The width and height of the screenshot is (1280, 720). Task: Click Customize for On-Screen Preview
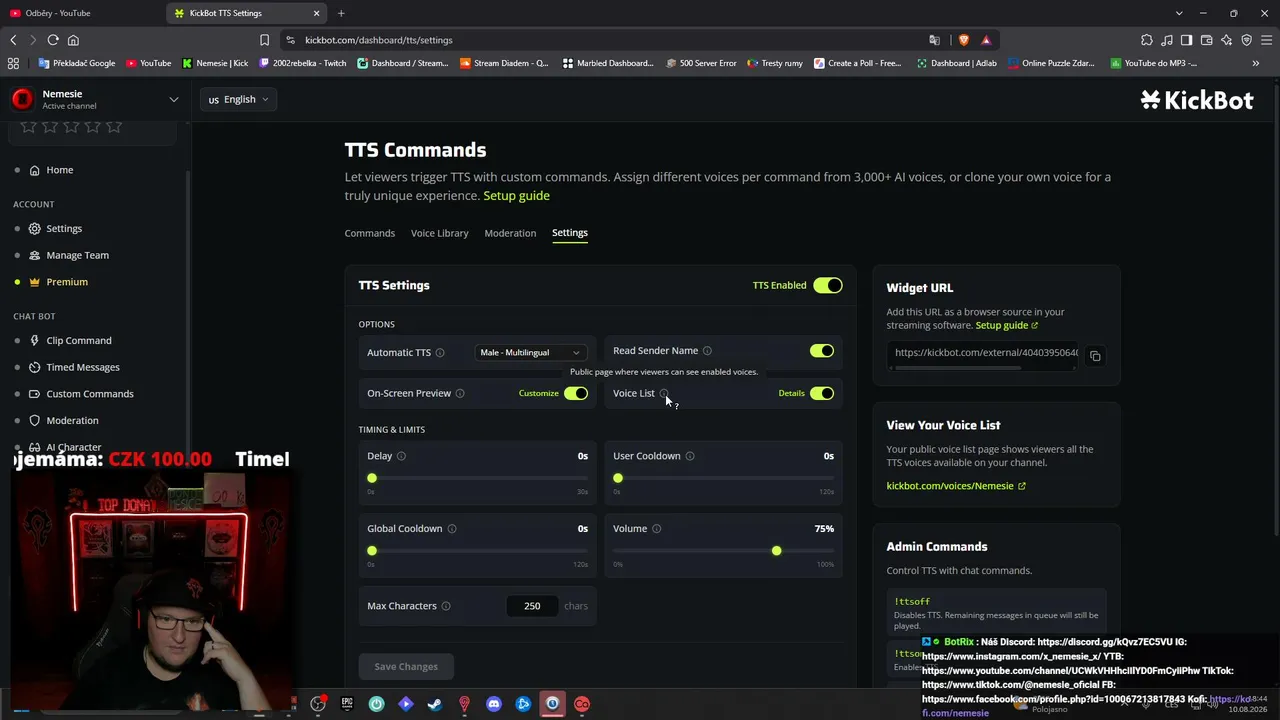pyautogui.click(x=539, y=394)
